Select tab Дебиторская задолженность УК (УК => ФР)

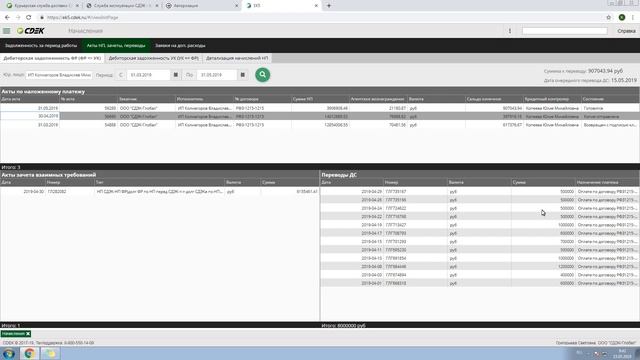tap(153, 58)
